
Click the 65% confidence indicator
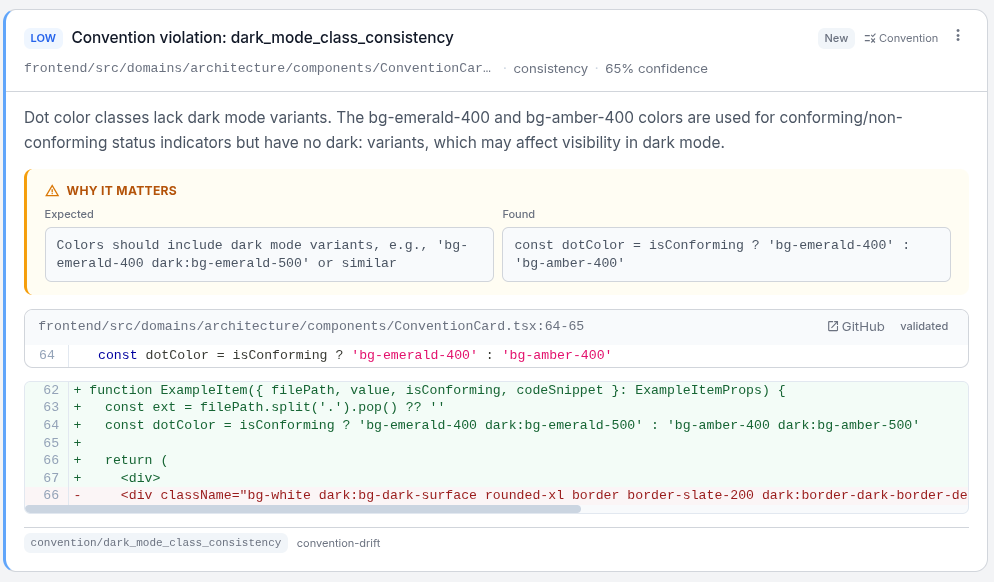[657, 69]
